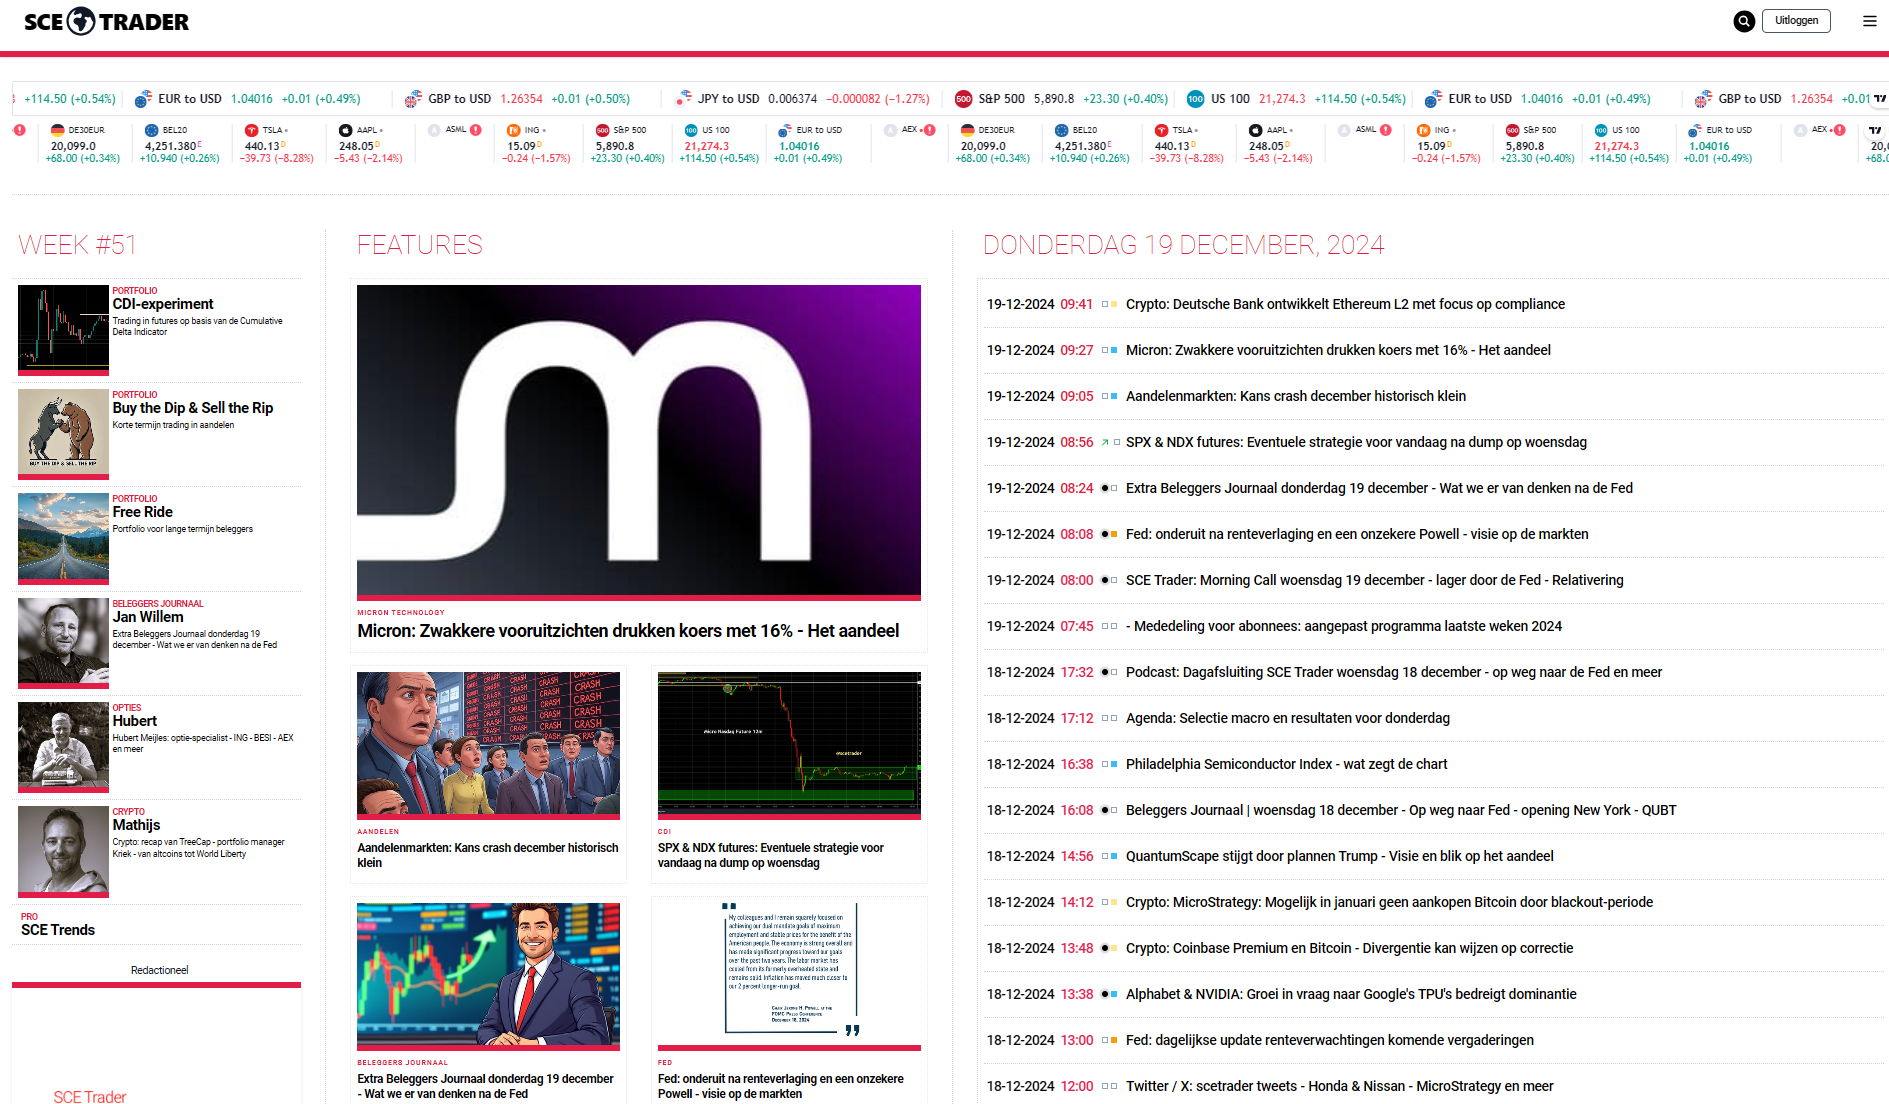Click Hubert's portrait photo
This screenshot has width=1889, height=1104.
tap(63, 746)
